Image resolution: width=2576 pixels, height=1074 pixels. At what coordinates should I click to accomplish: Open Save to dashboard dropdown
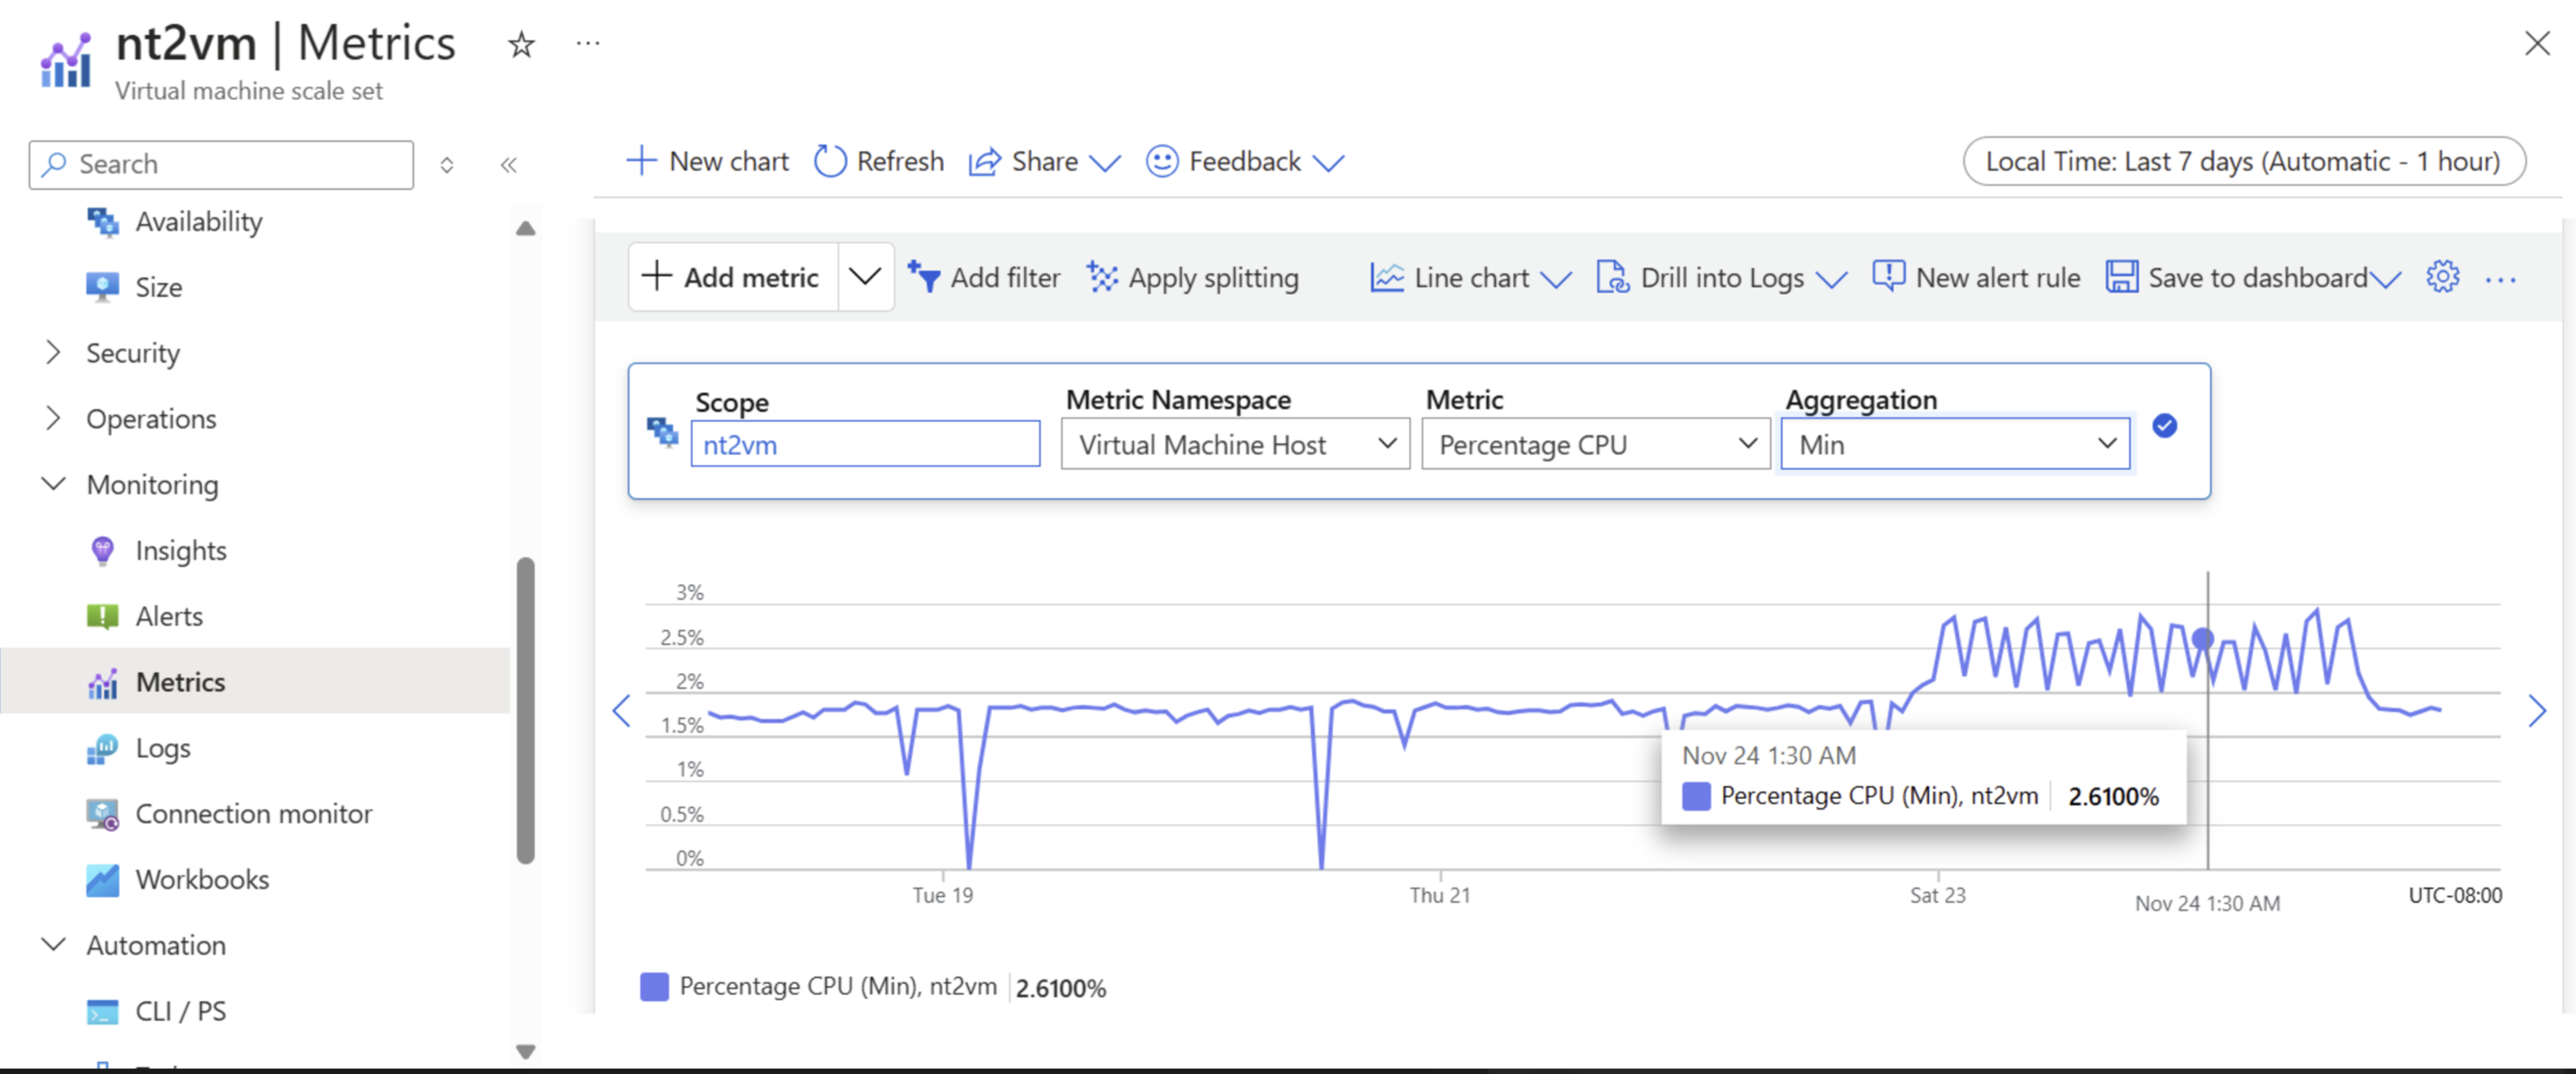point(2253,278)
